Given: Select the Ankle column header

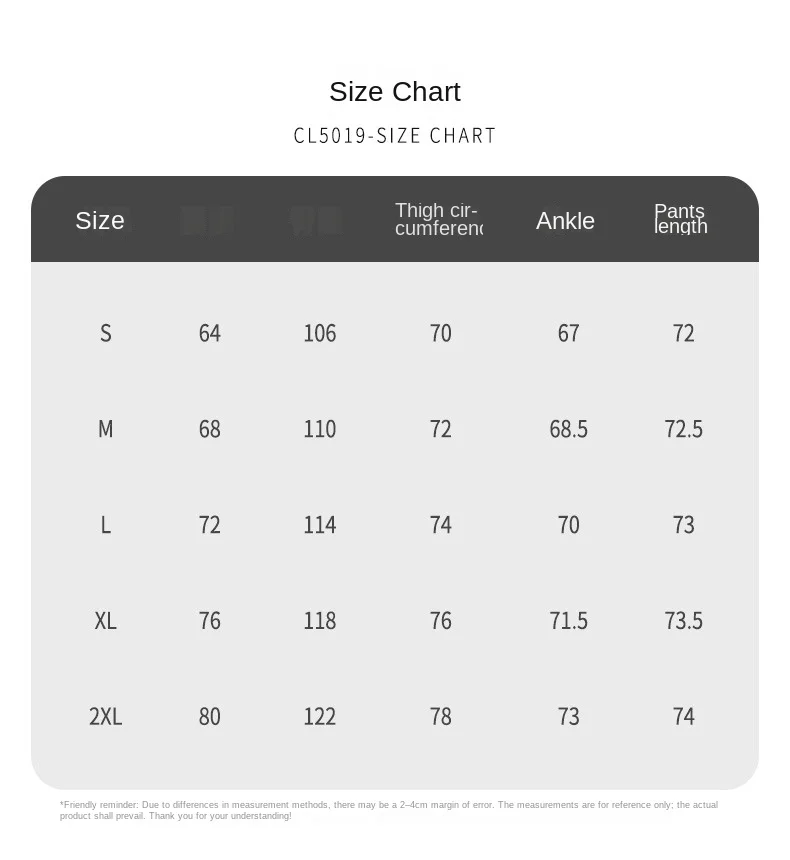Looking at the screenshot, I should [565, 221].
